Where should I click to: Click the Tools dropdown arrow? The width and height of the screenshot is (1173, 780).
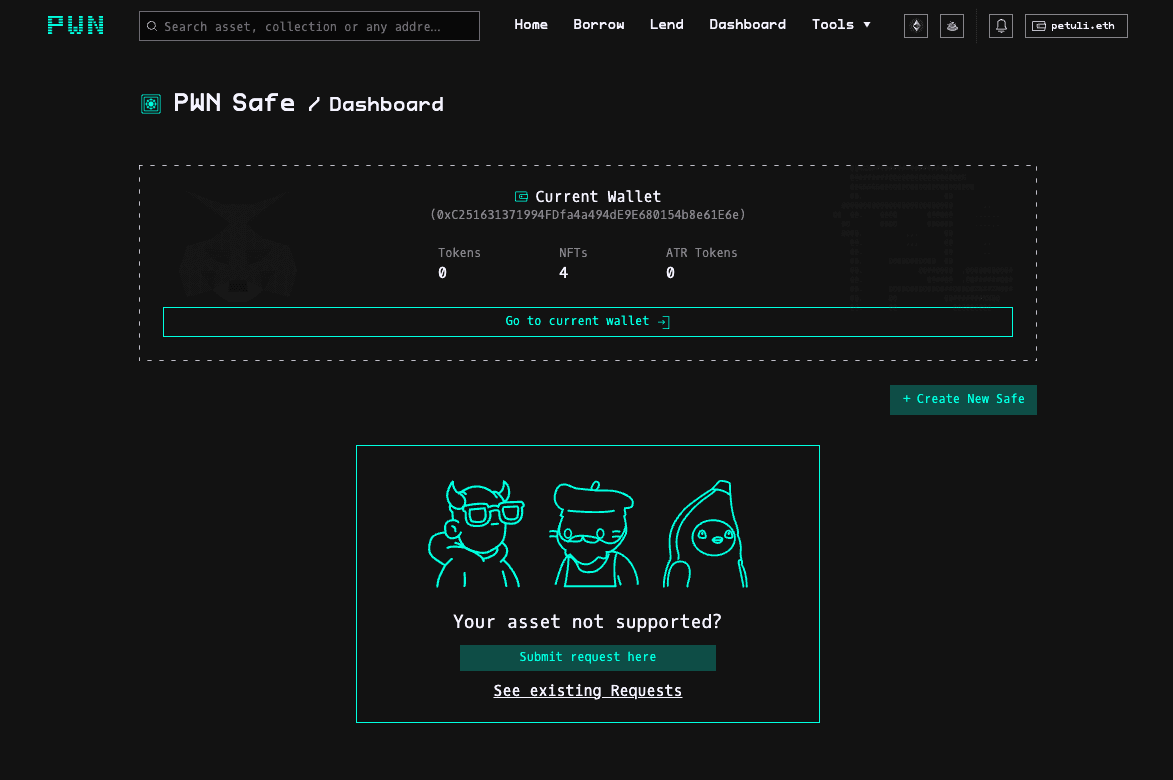867,25
